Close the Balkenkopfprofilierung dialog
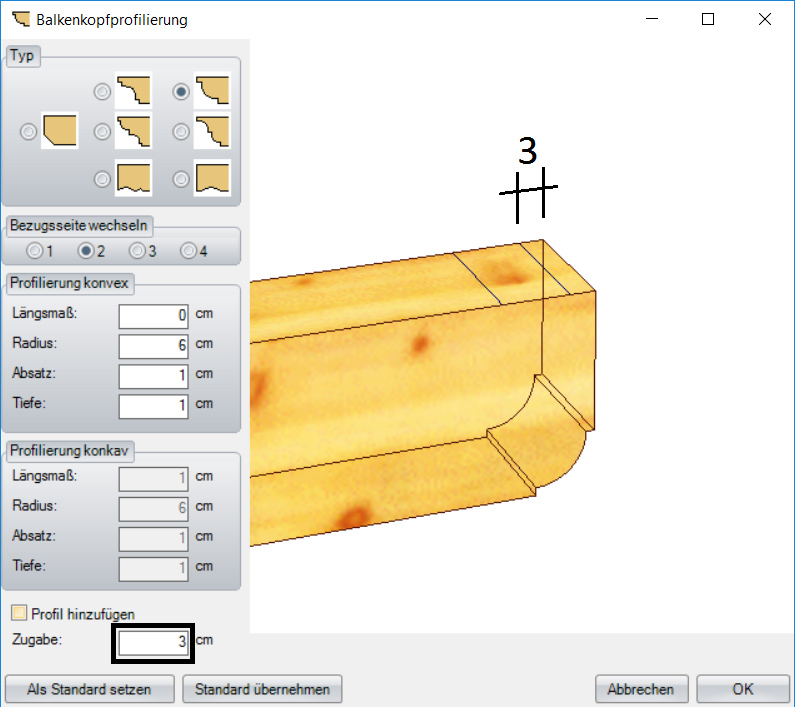This screenshot has height=707, width=796. 765,19
